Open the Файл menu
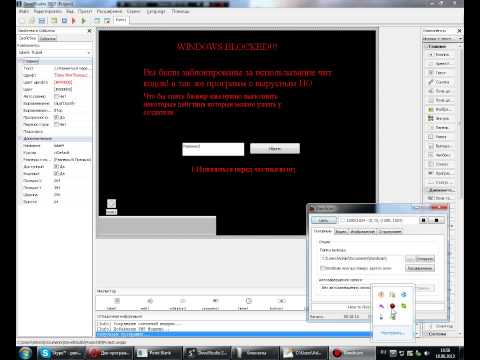Viewport: 480px width, 360px height. 24,11
